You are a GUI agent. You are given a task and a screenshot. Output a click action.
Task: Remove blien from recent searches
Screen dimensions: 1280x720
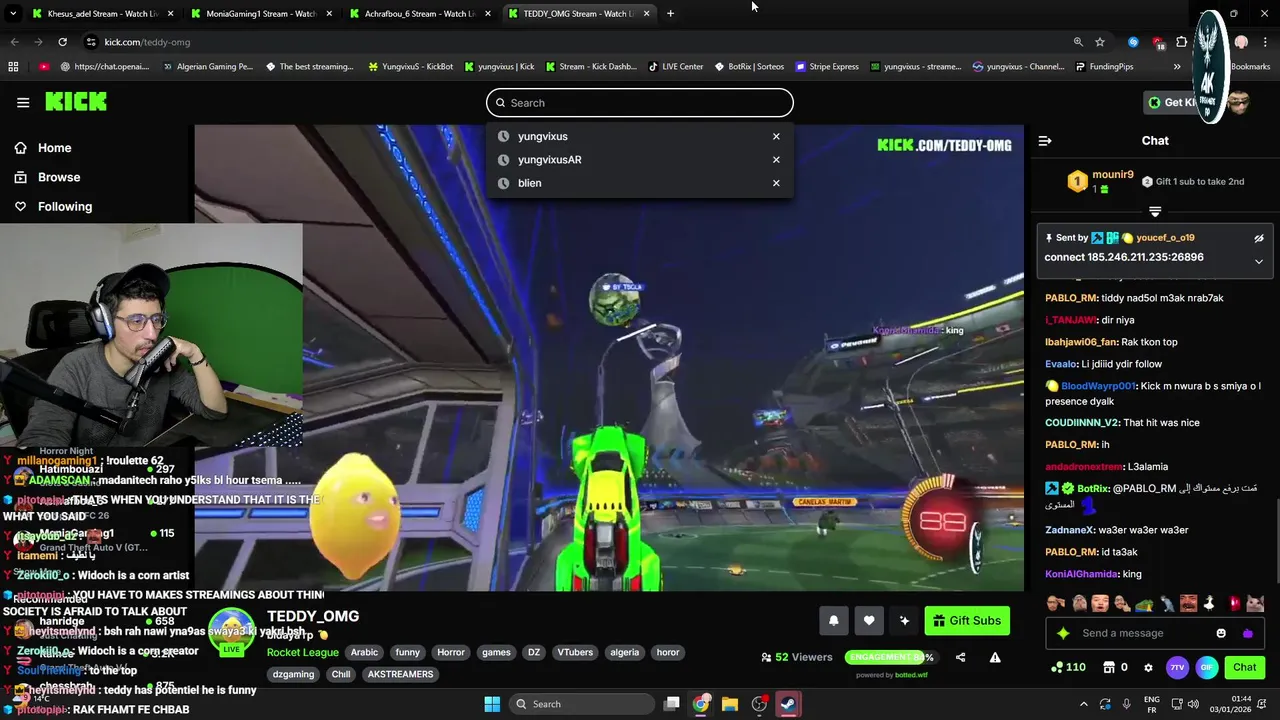776,183
